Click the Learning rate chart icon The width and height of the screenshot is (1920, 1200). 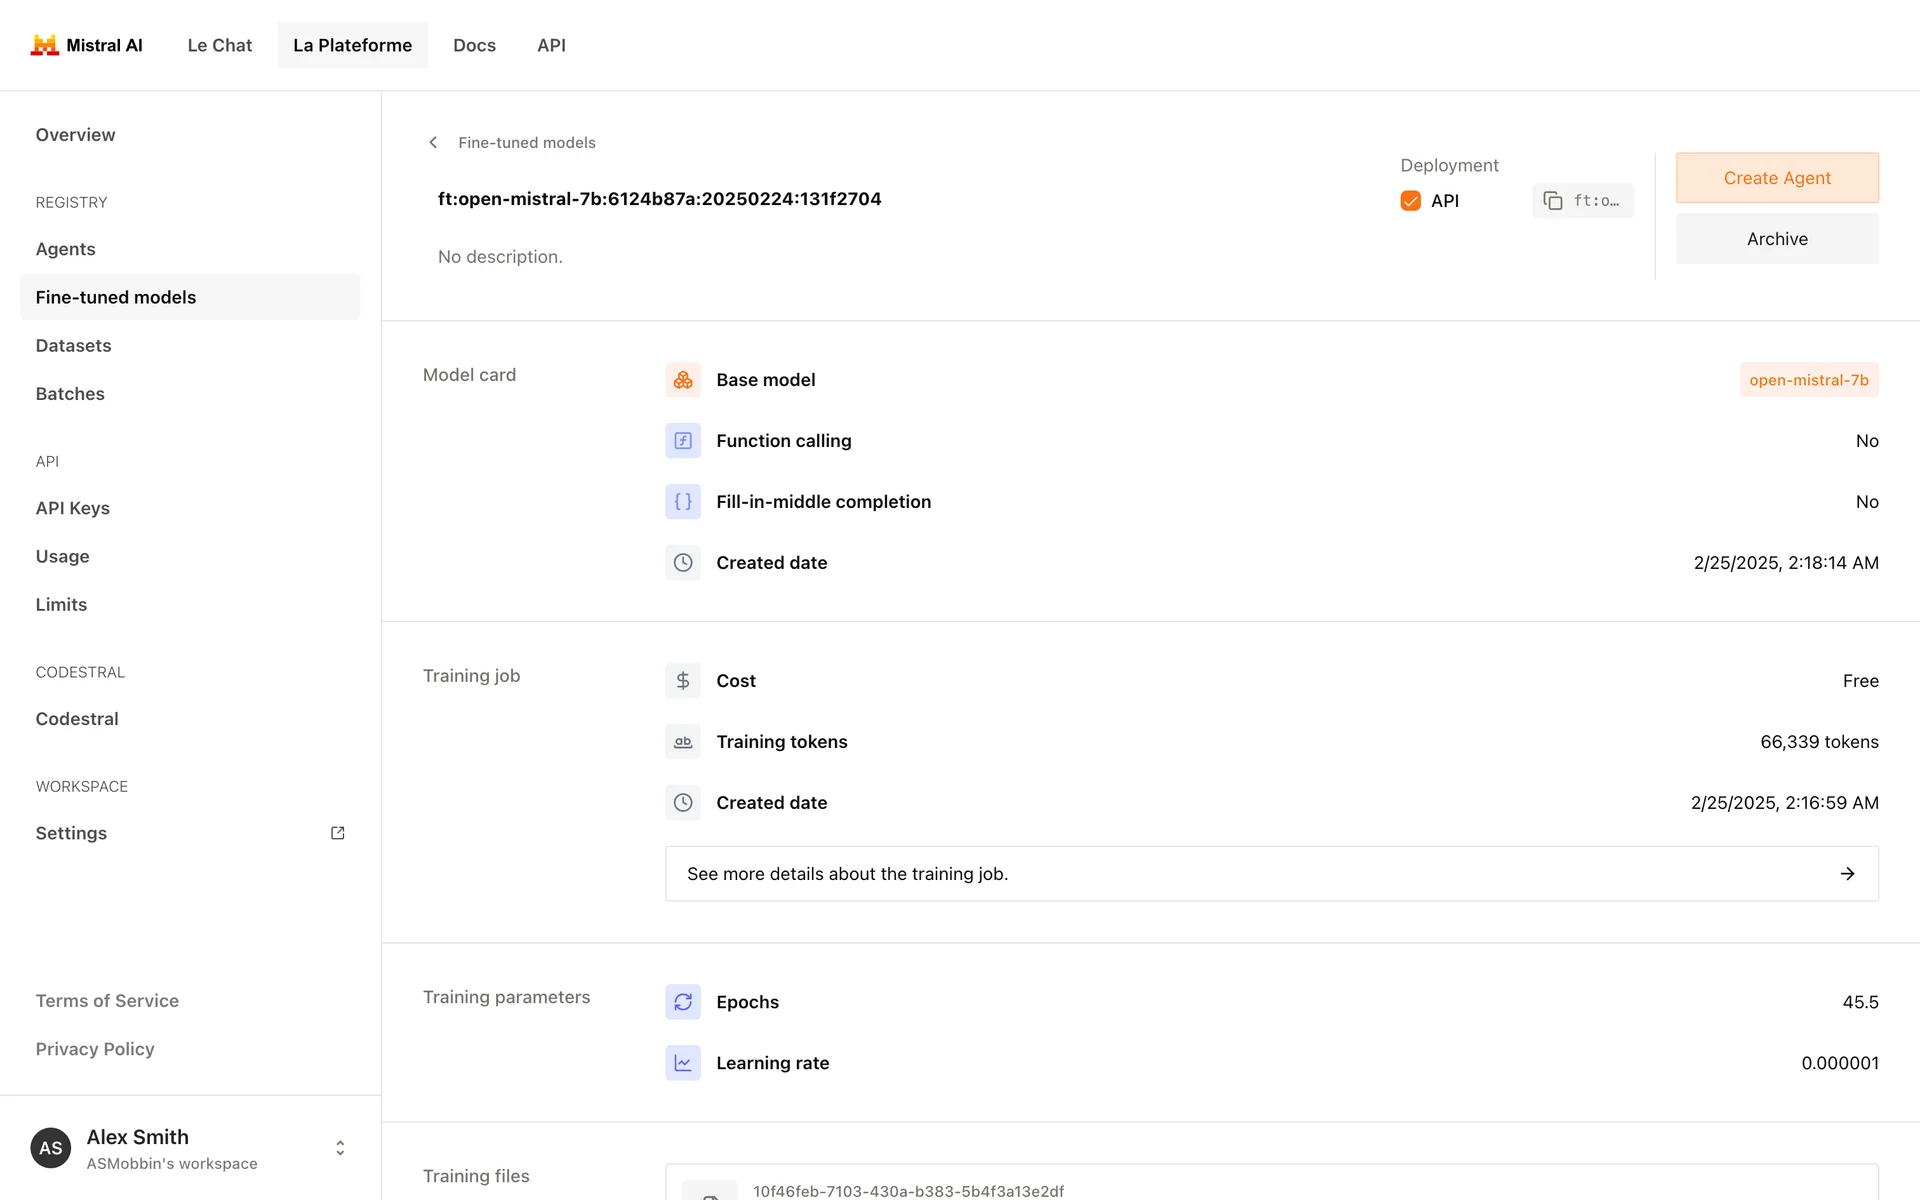pos(683,1063)
